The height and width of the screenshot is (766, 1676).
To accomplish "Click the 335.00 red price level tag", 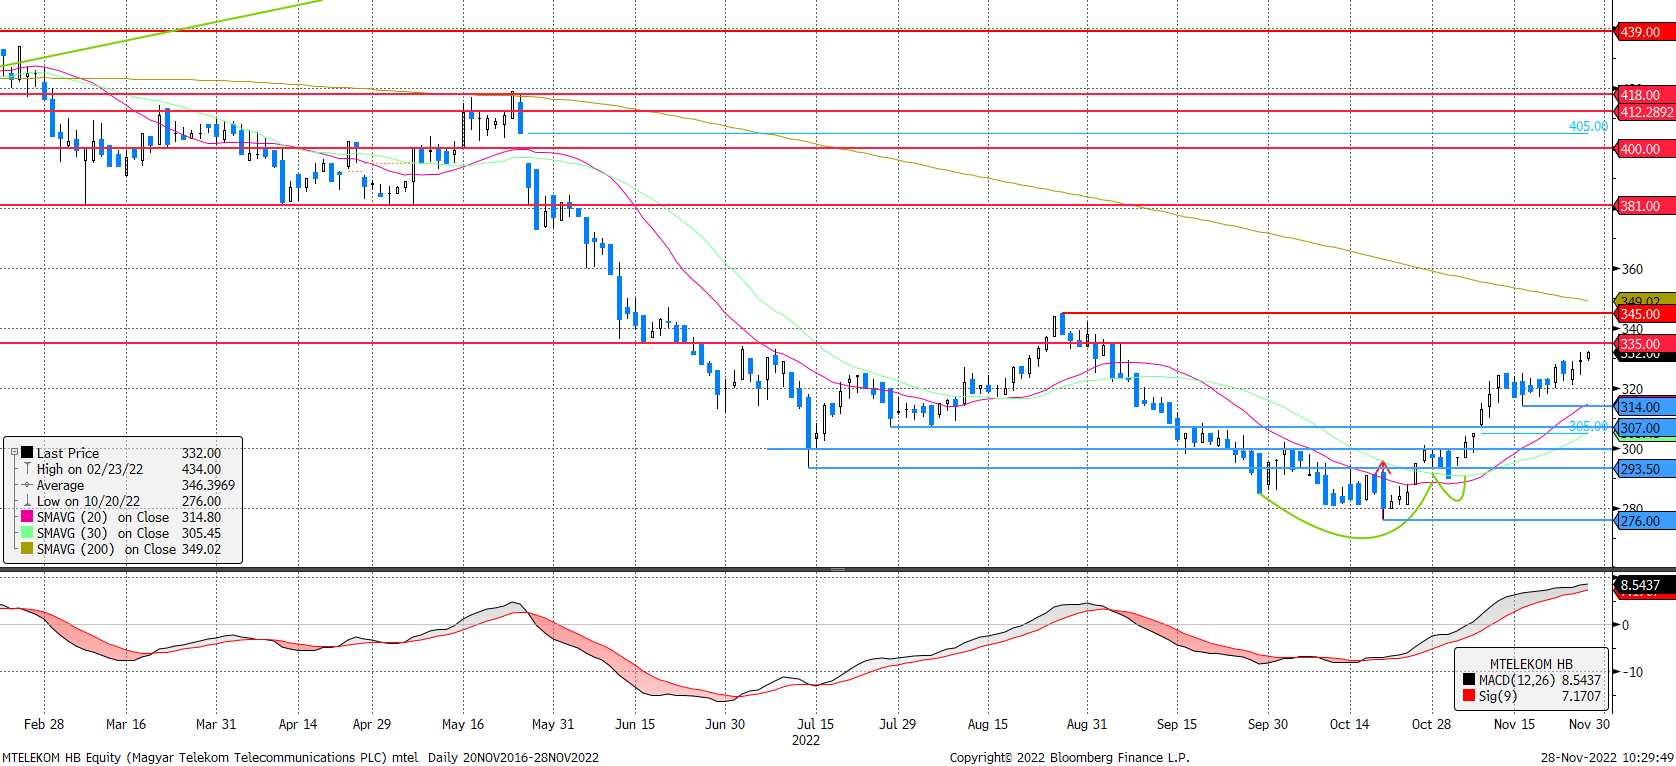I will pos(1645,344).
